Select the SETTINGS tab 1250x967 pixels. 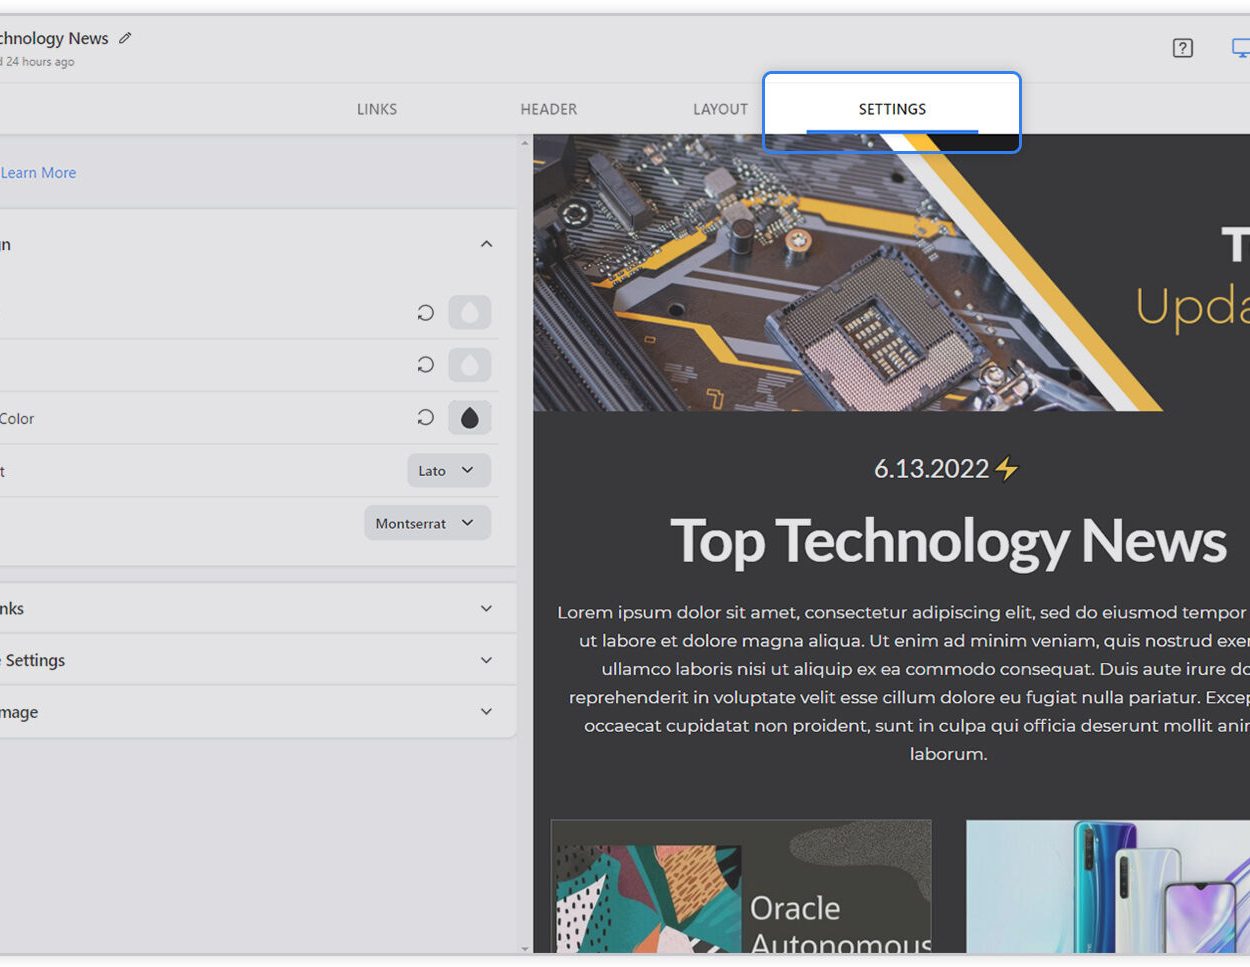click(x=892, y=109)
